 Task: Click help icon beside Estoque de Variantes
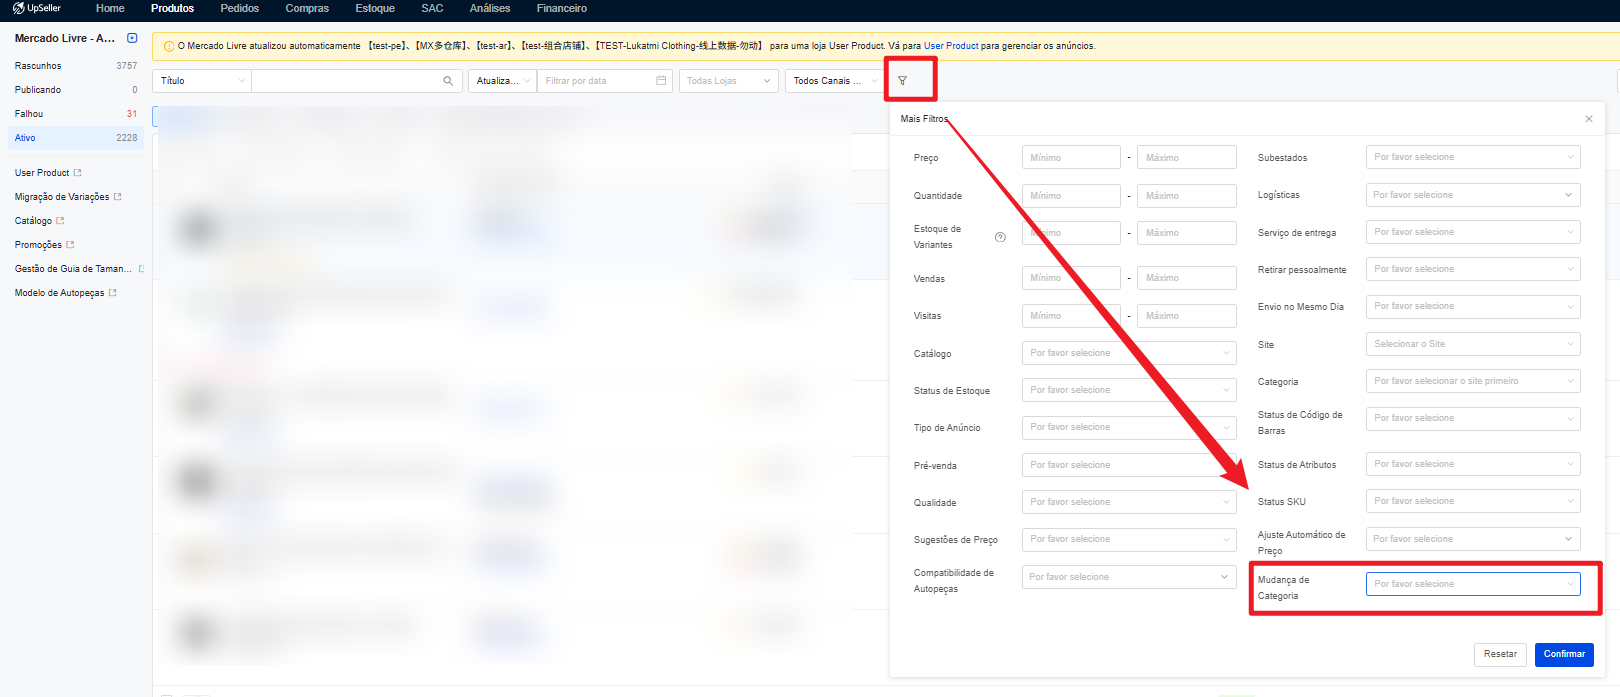coord(1000,237)
